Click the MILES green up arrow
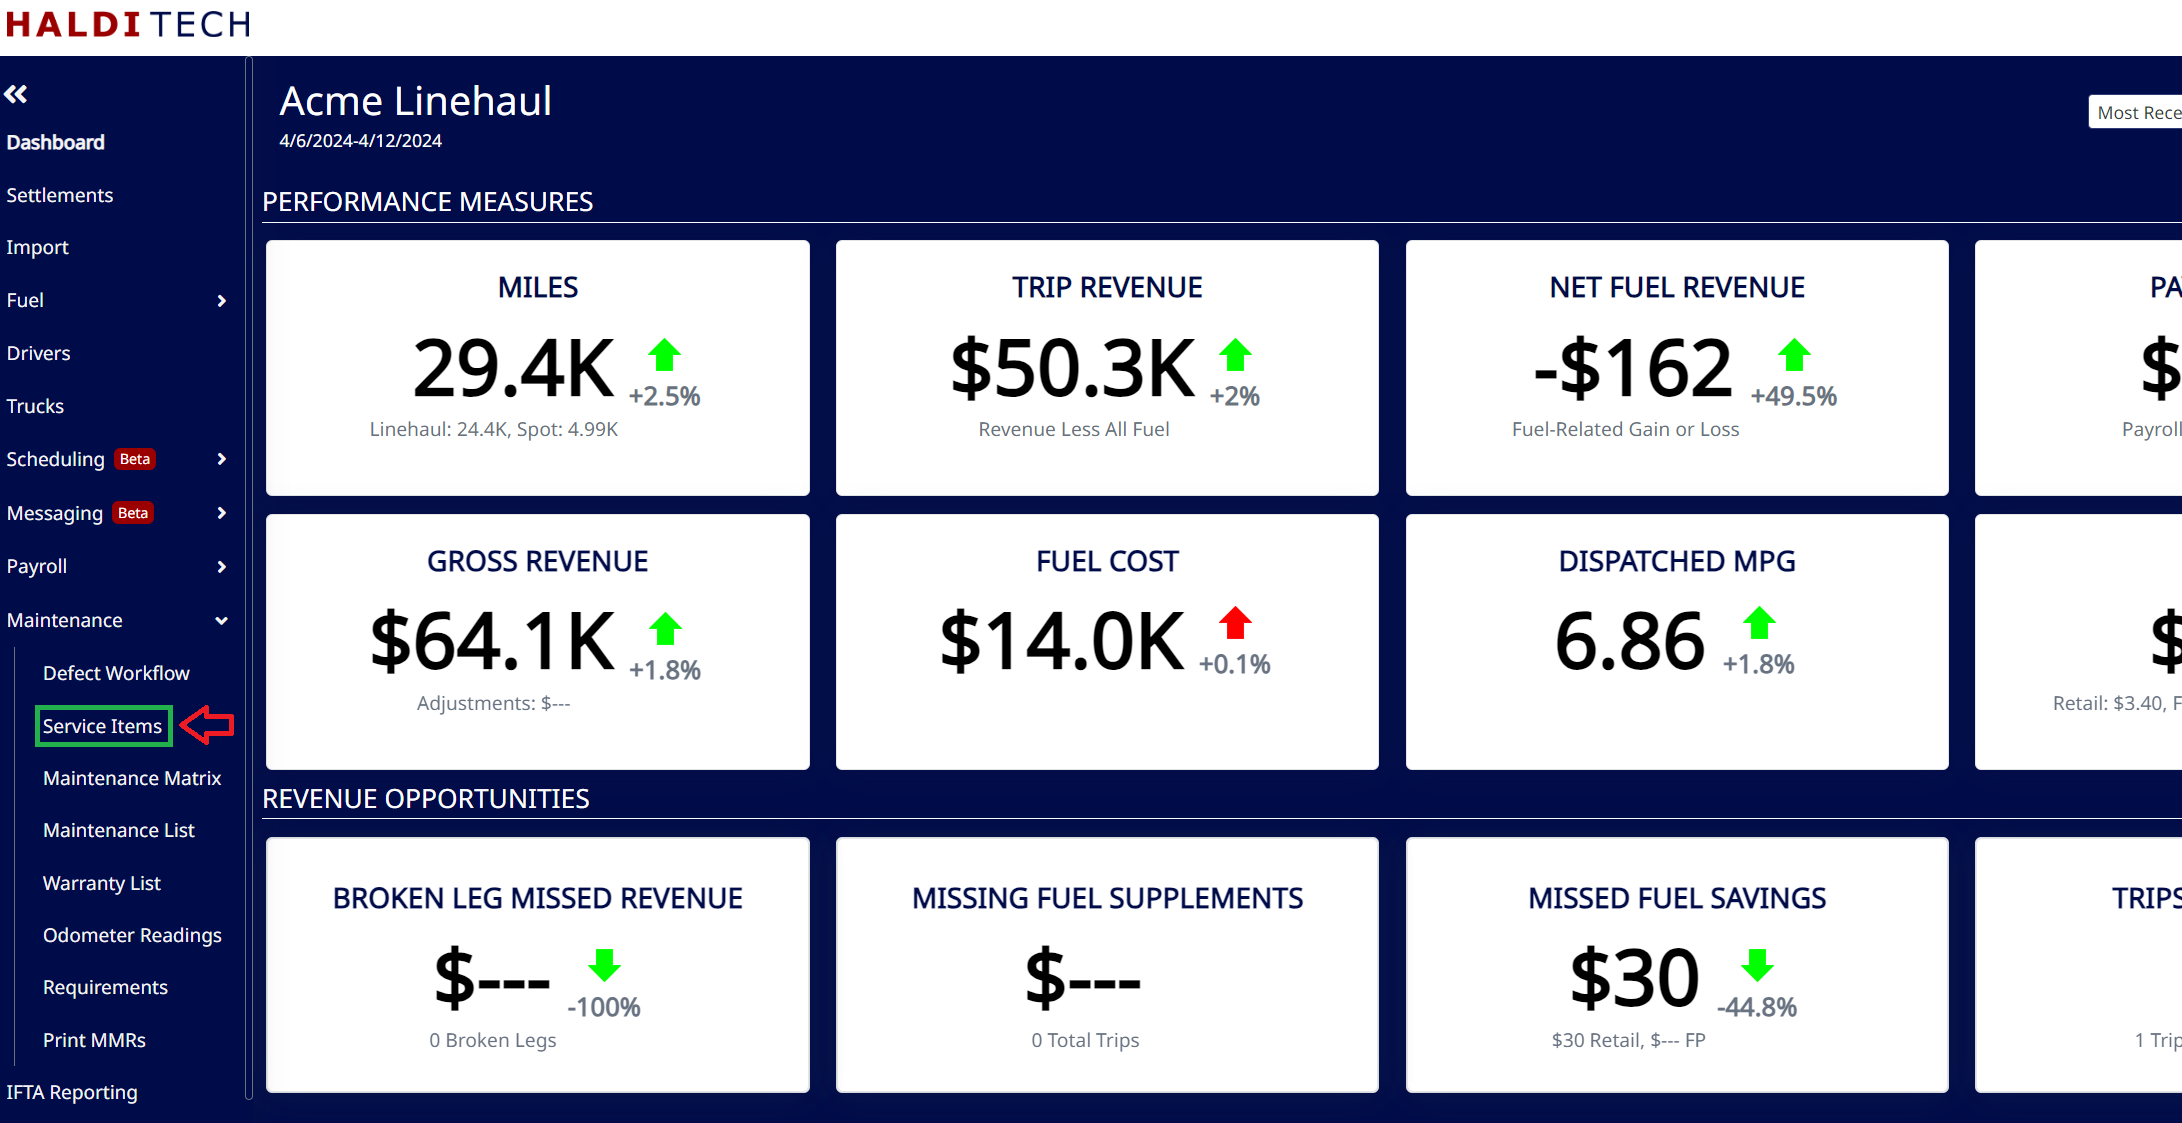 coord(664,355)
